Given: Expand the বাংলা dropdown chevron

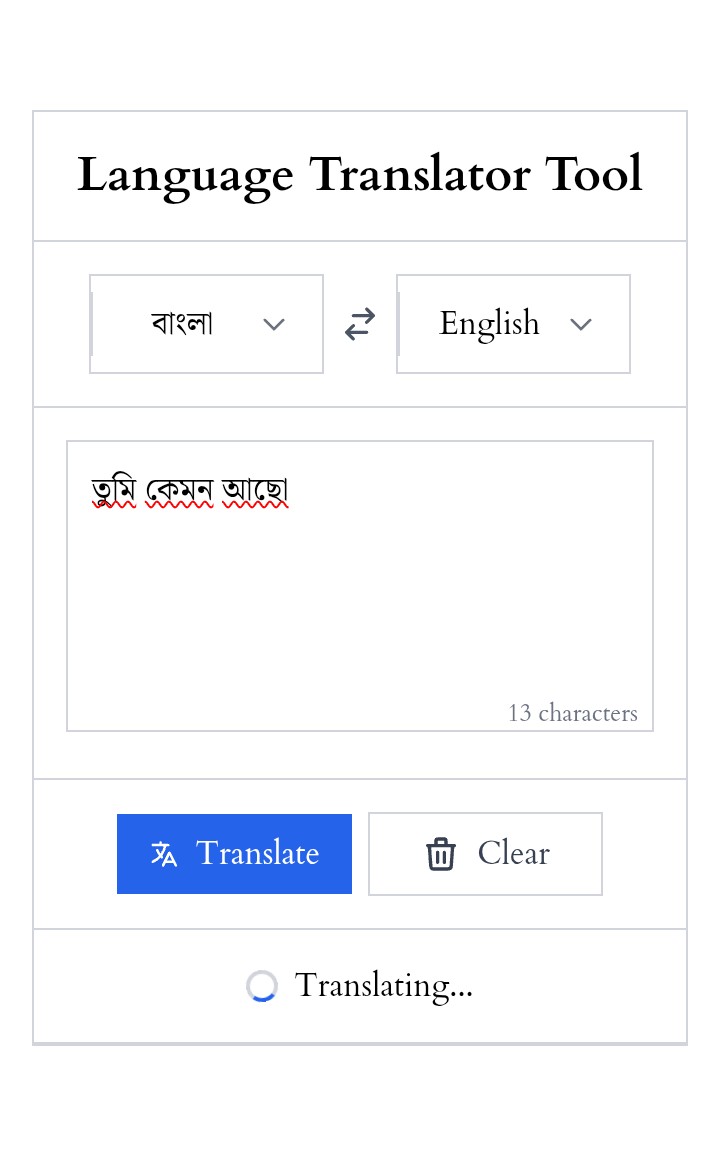Looking at the screenshot, I should pyautogui.click(x=274, y=324).
